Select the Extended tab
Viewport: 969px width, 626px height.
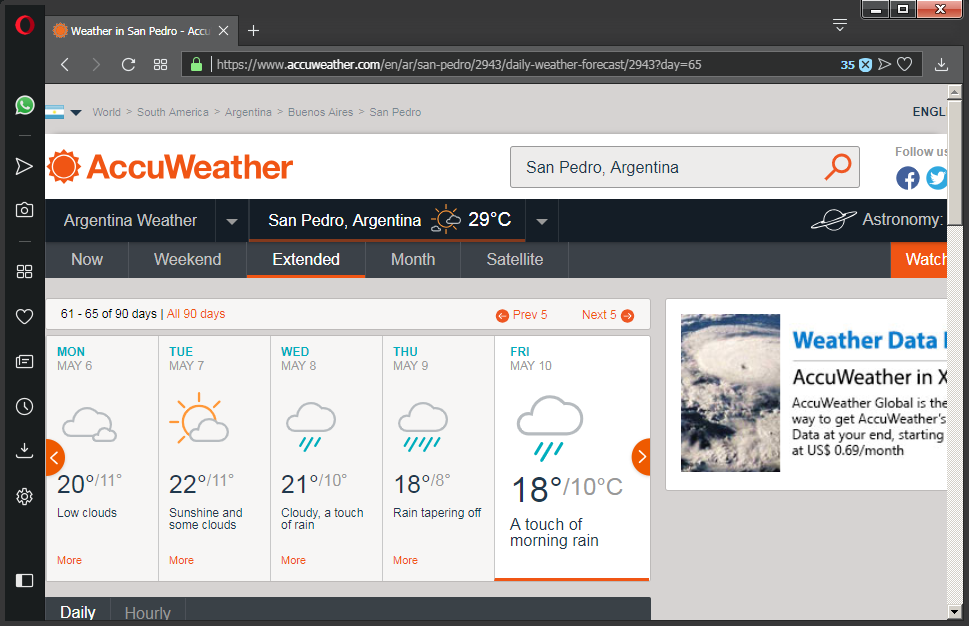click(x=306, y=260)
